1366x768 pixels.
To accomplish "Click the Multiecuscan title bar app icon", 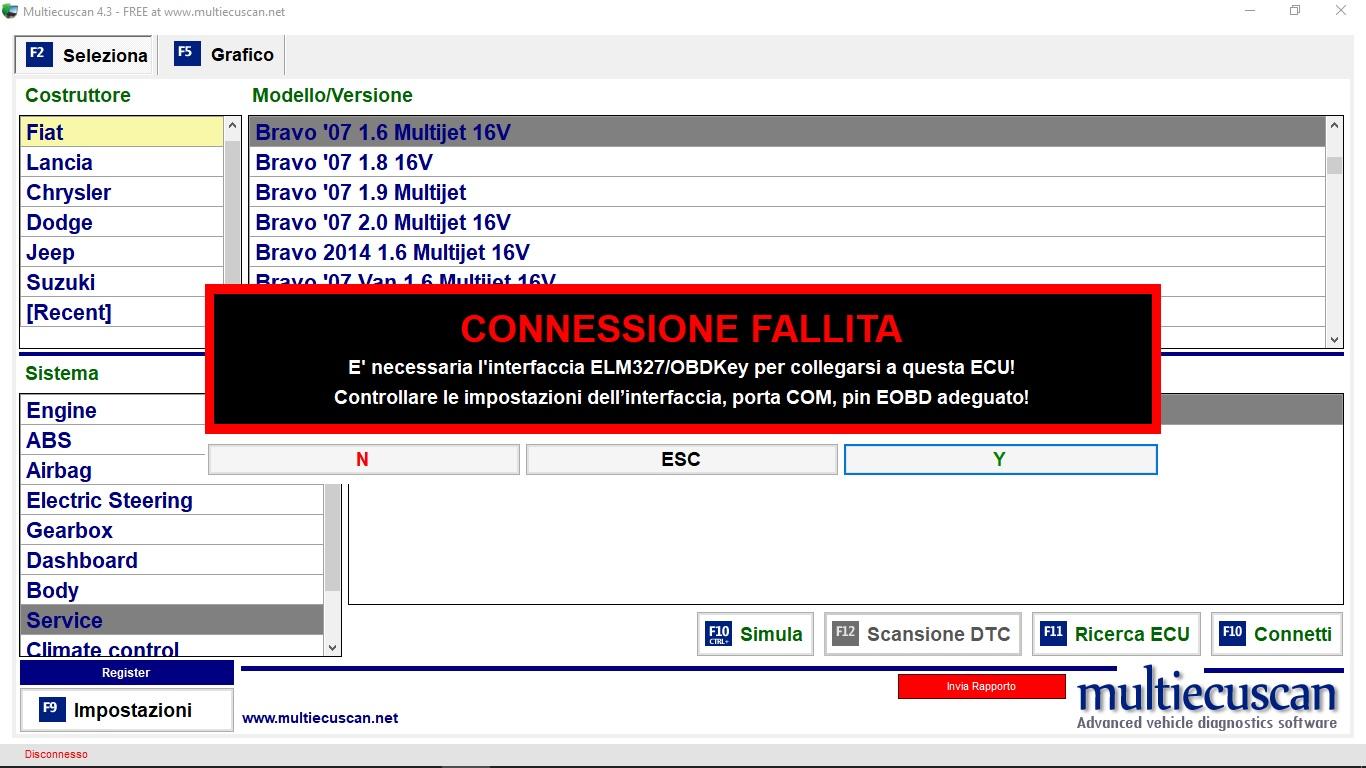I will click(x=10, y=11).
